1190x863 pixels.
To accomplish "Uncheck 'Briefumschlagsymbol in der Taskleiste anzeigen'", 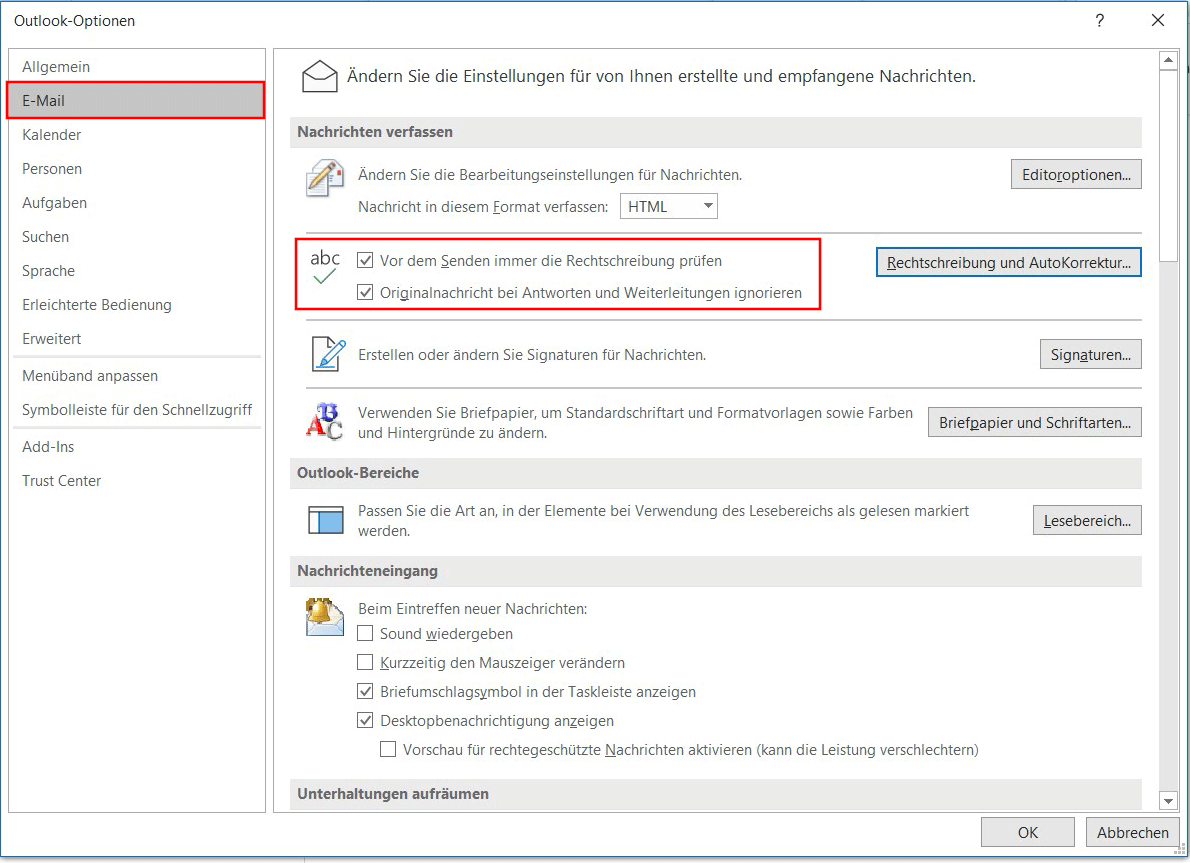I will [x=365, y=691].
